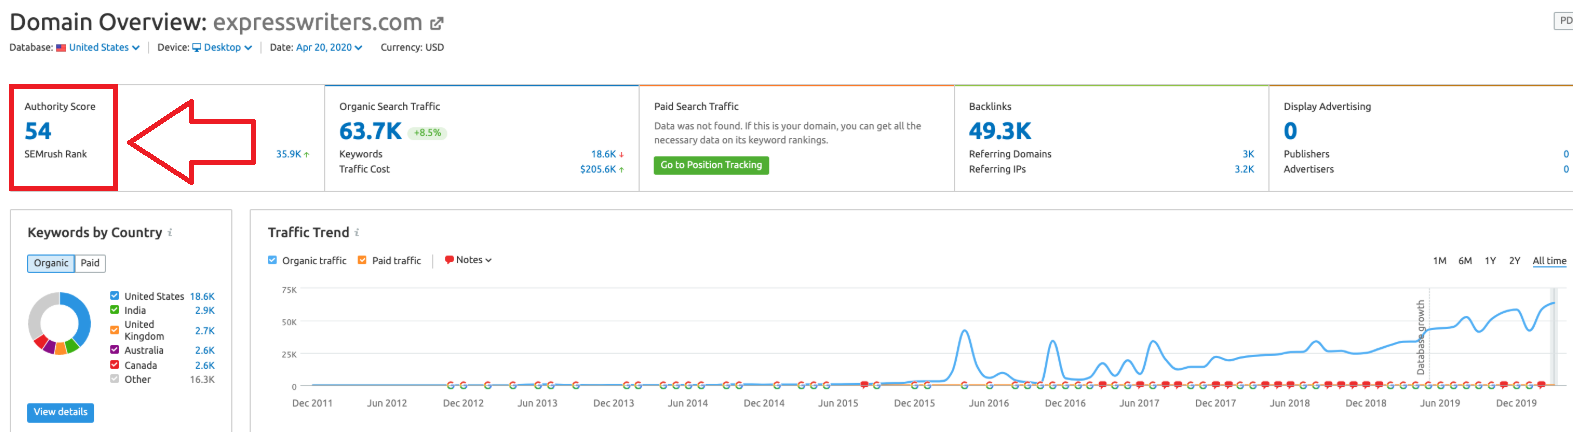Viewport: 1573px width, 438px height.
Task: Click info icon beside Keywords by Country
Action: [170, 232]
